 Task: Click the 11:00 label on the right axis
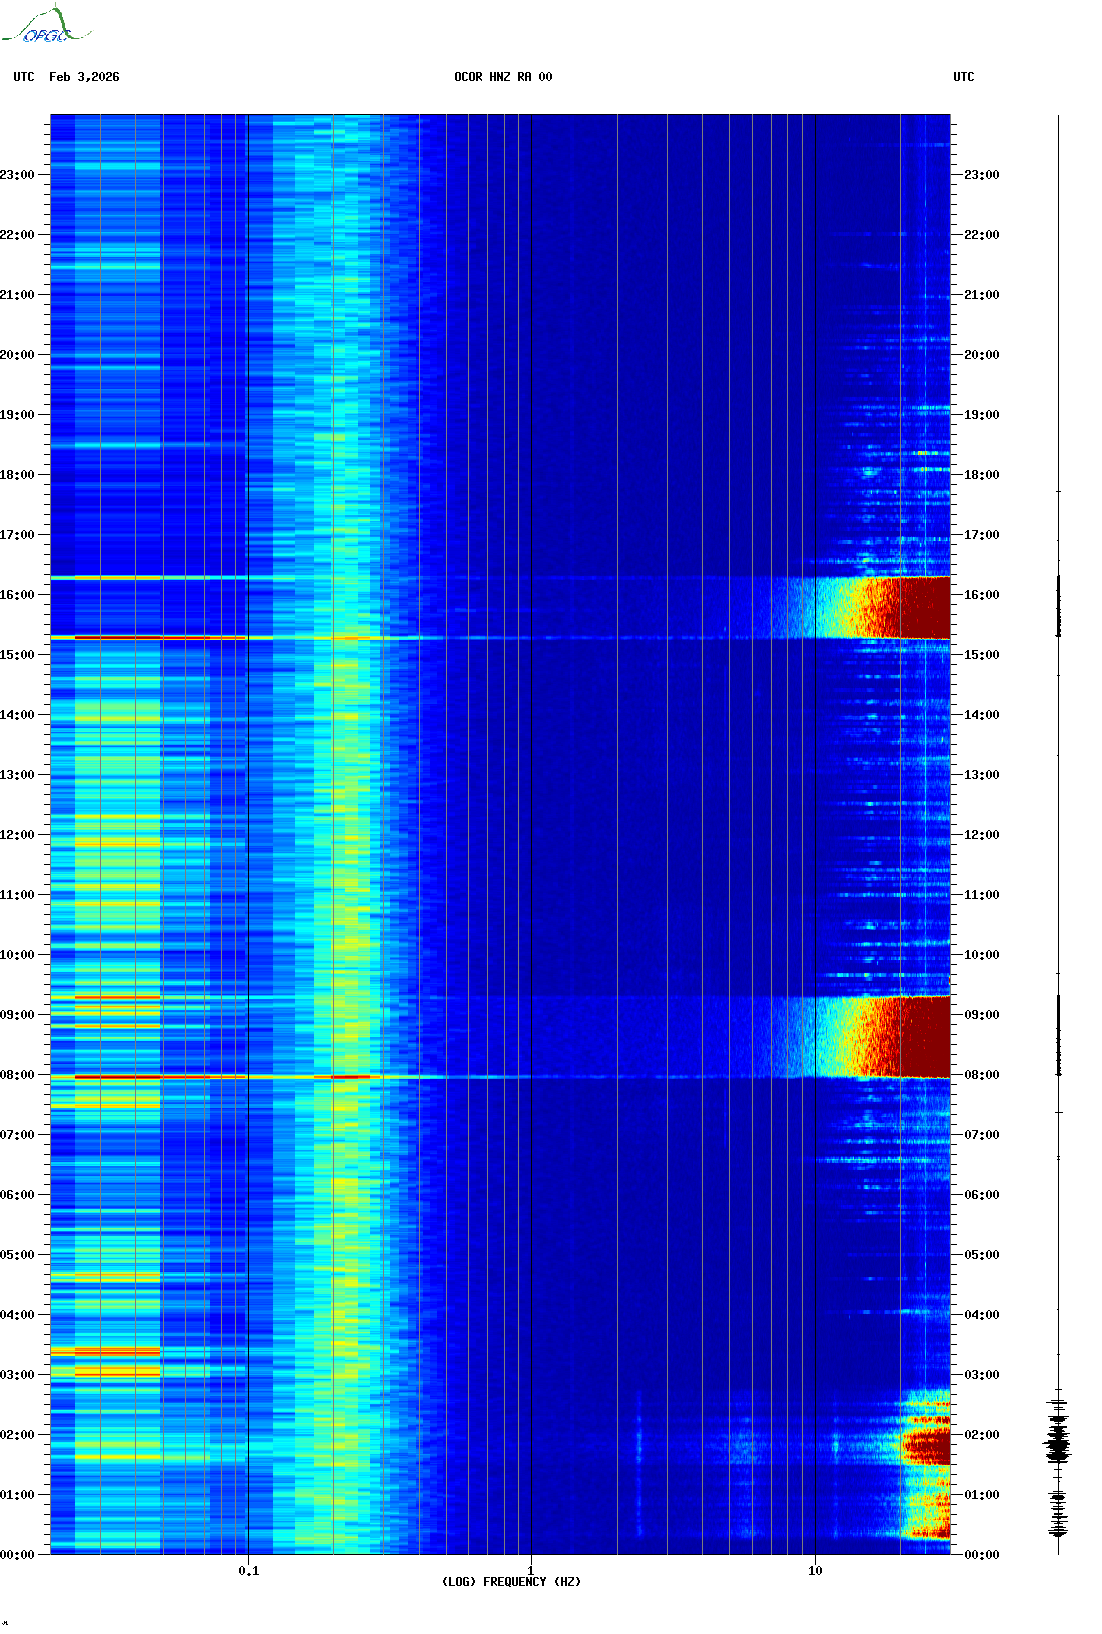click(981, 895)
